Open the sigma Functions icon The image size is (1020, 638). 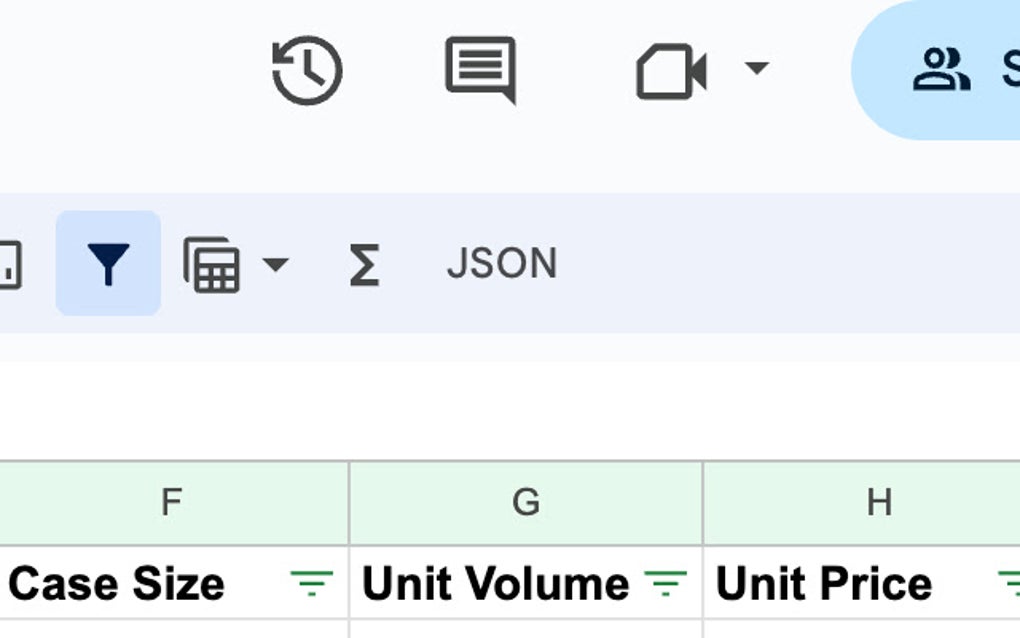[364, 265]
